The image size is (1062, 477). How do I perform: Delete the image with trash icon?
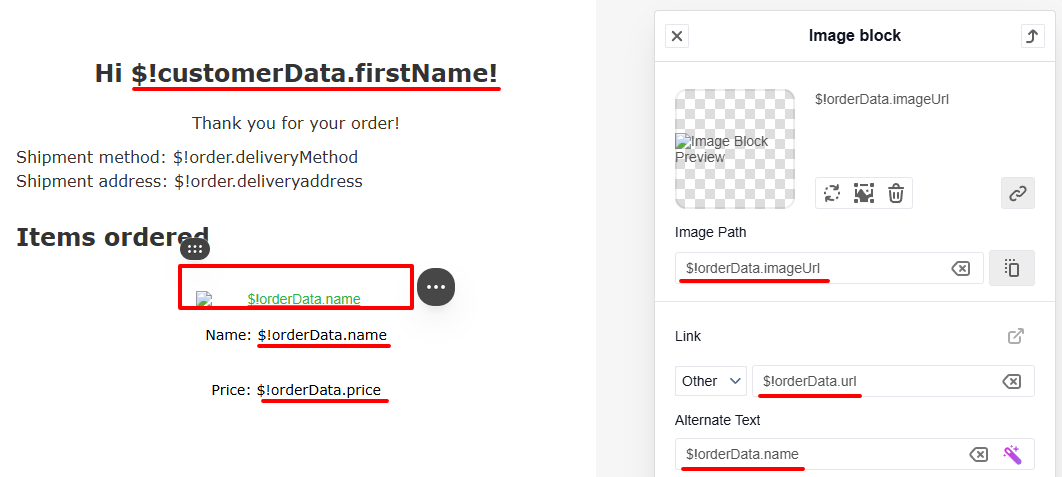(x=895, y=193)
